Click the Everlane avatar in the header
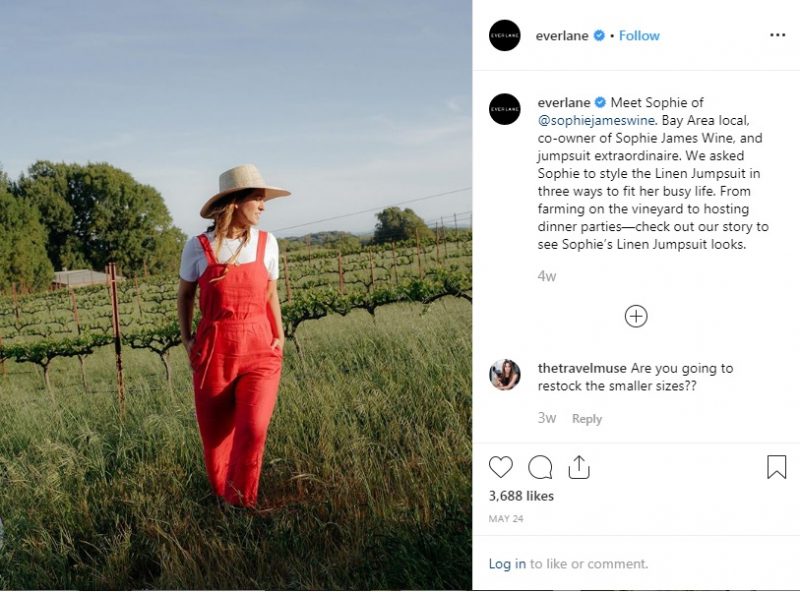 (505, 35)
